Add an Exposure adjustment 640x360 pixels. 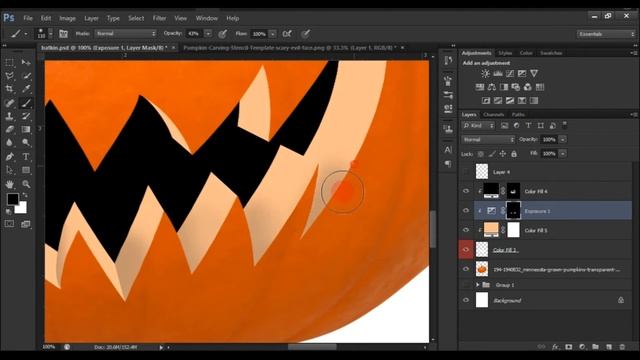click(x=522, y=73)
